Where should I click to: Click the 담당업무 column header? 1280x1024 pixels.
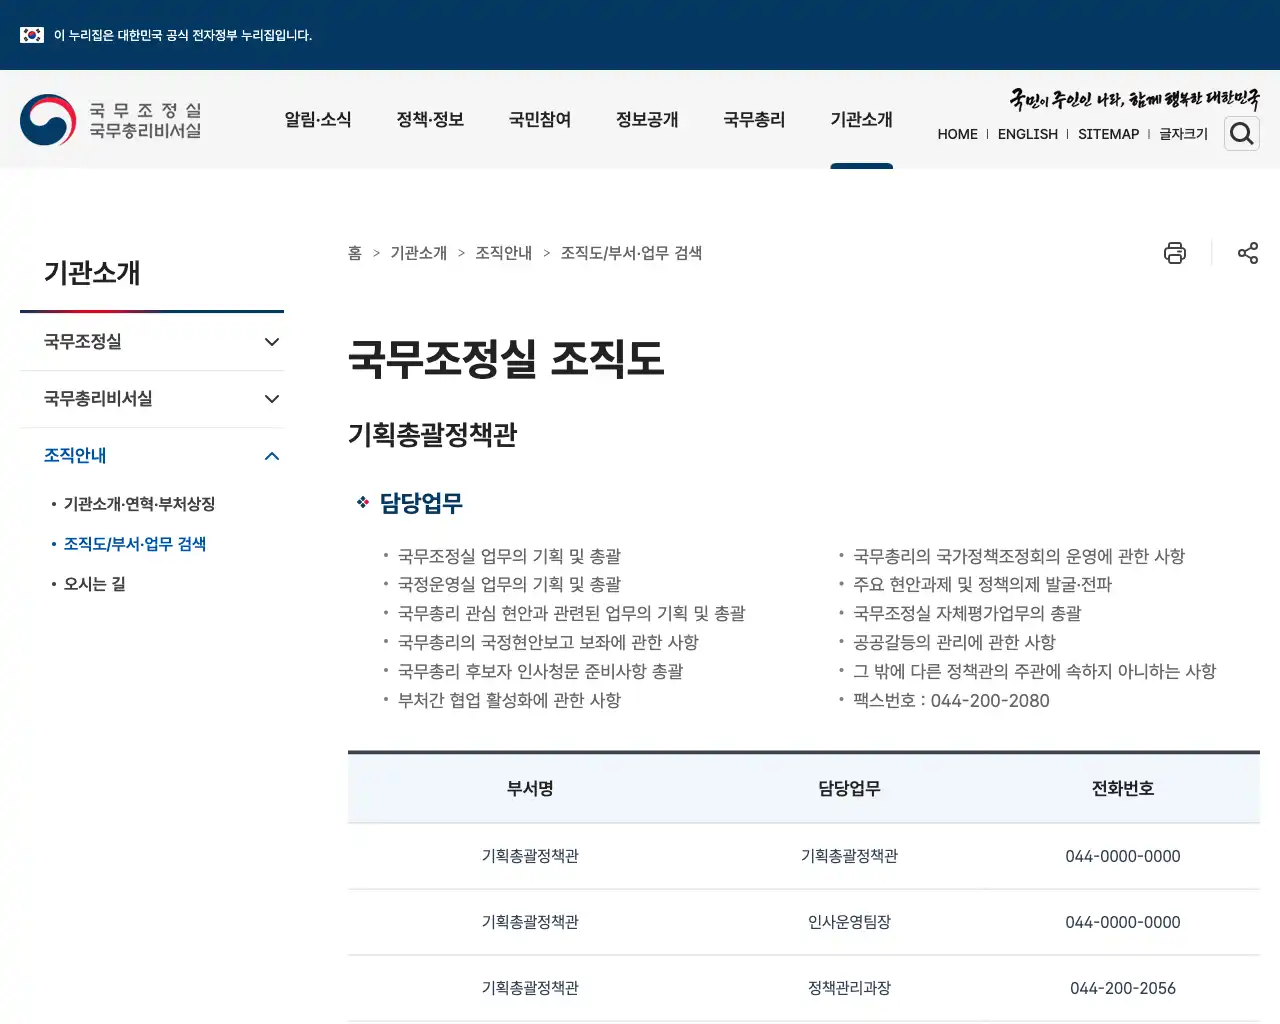(x=849, y=788)
